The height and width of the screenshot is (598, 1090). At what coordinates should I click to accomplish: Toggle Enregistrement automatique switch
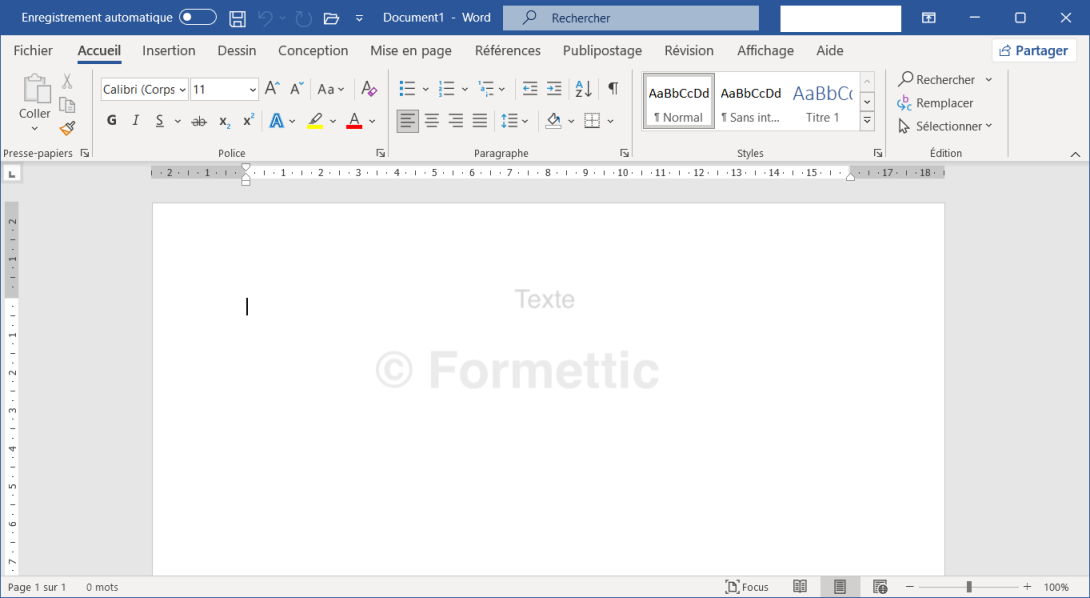pos(198,18)
